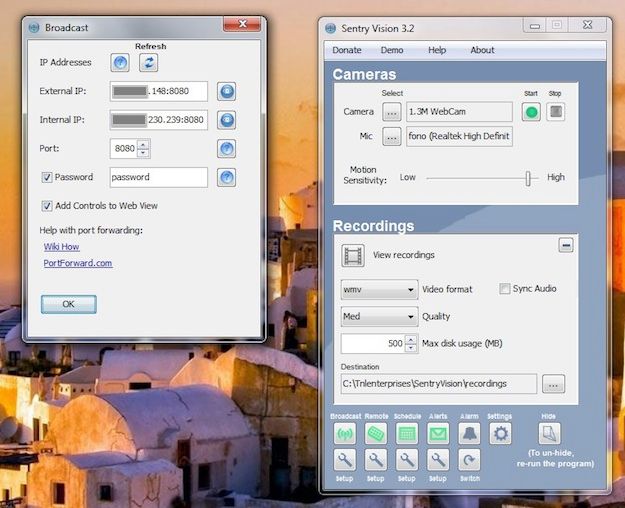Viewport: 625px width, 508px height.
Task: Collapse the Recordings panel
Action: click(566, 244)
